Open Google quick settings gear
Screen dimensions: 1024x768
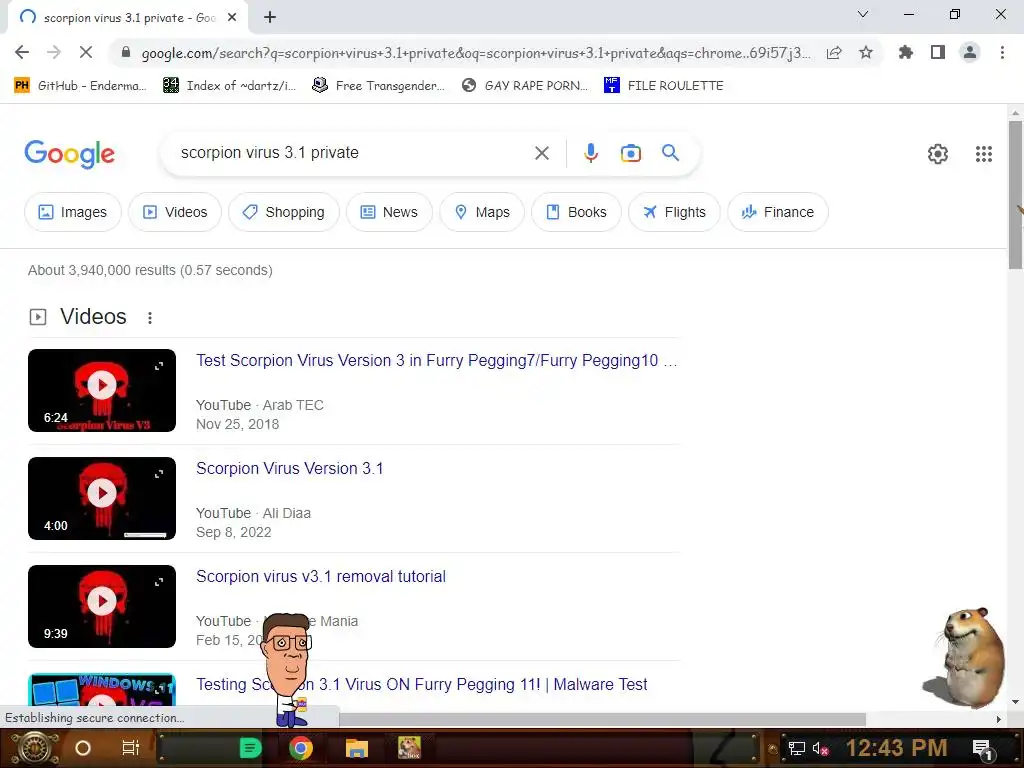coord(938,154)
